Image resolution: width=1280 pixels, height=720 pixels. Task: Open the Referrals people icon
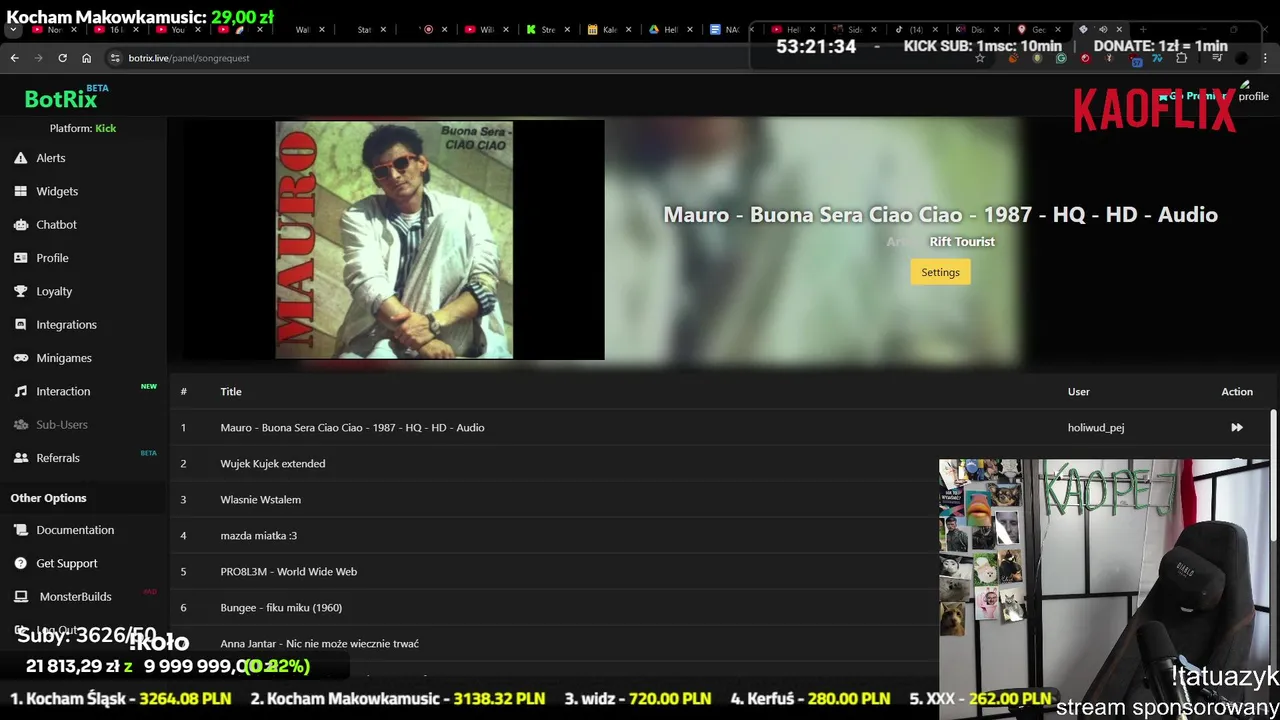20,458
